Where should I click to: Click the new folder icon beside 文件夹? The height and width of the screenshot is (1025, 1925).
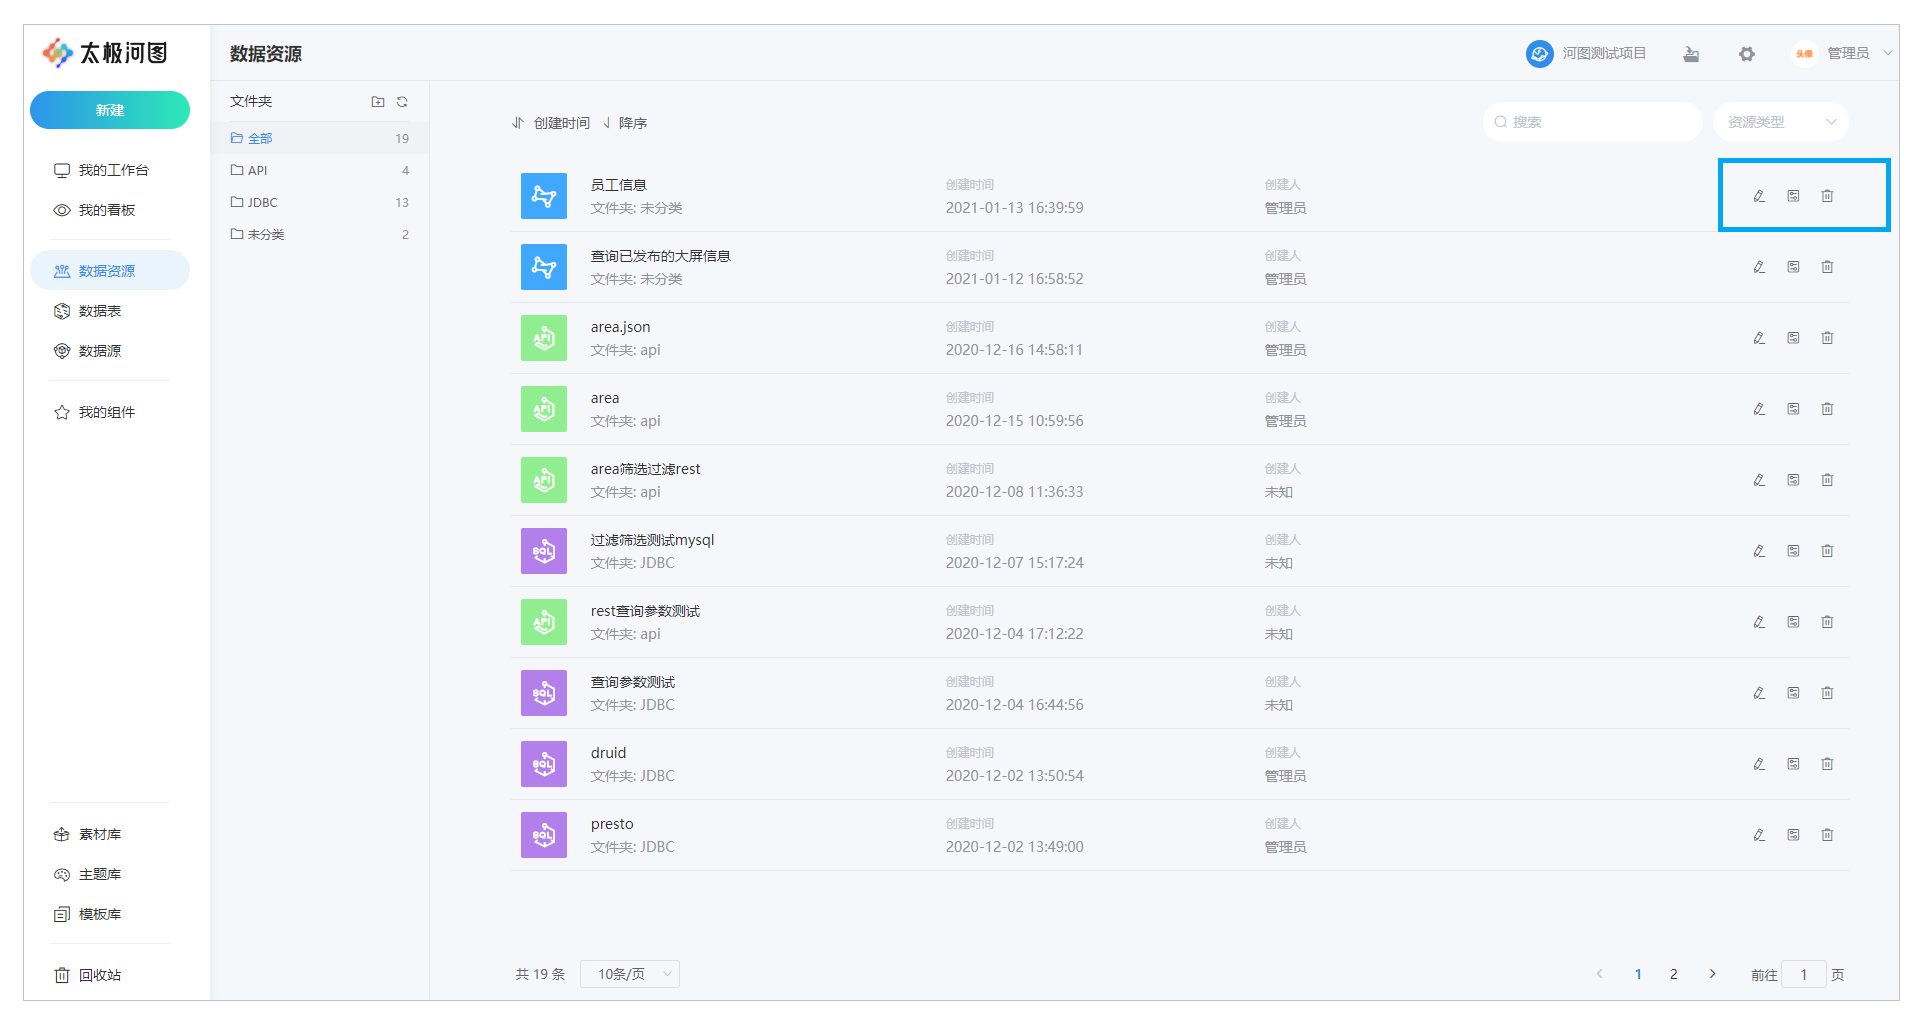[x=378, y=102]
